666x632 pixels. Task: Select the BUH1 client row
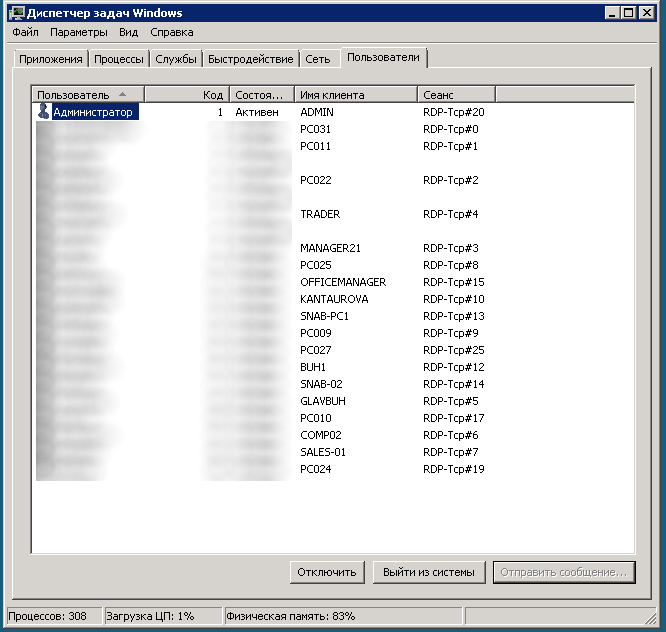pyautogui.click(x=313, y=367)
